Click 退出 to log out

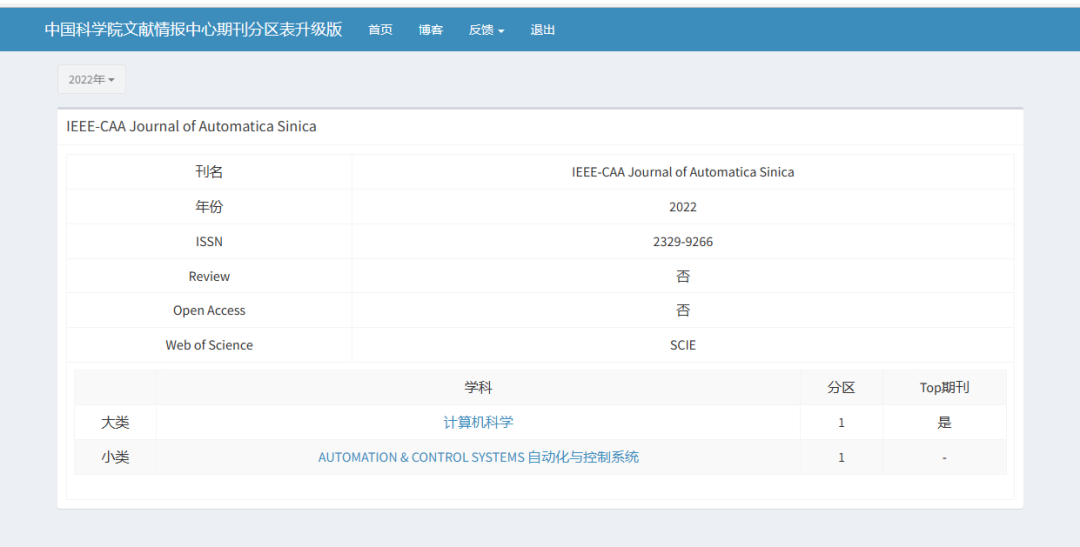click(543, 30)
